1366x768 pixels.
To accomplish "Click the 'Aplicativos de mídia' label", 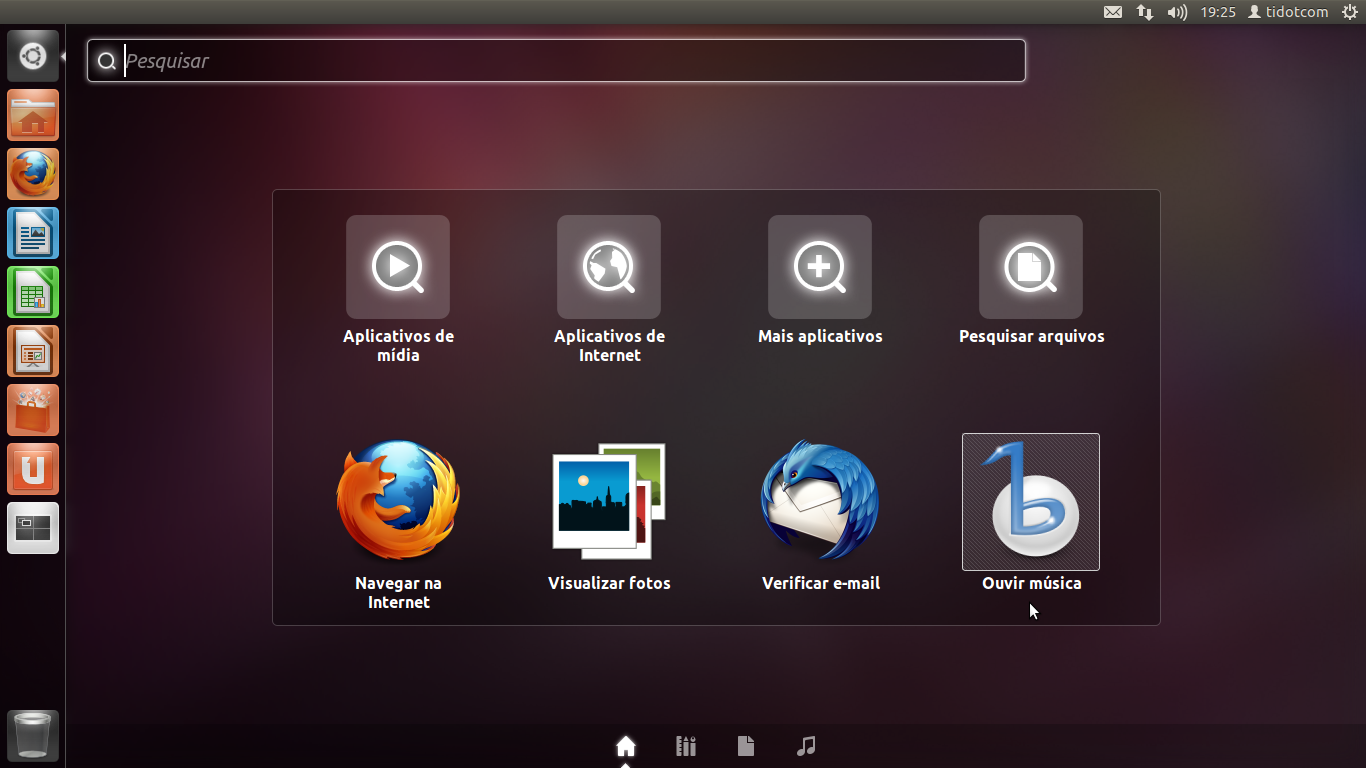I will pos(398,345).
